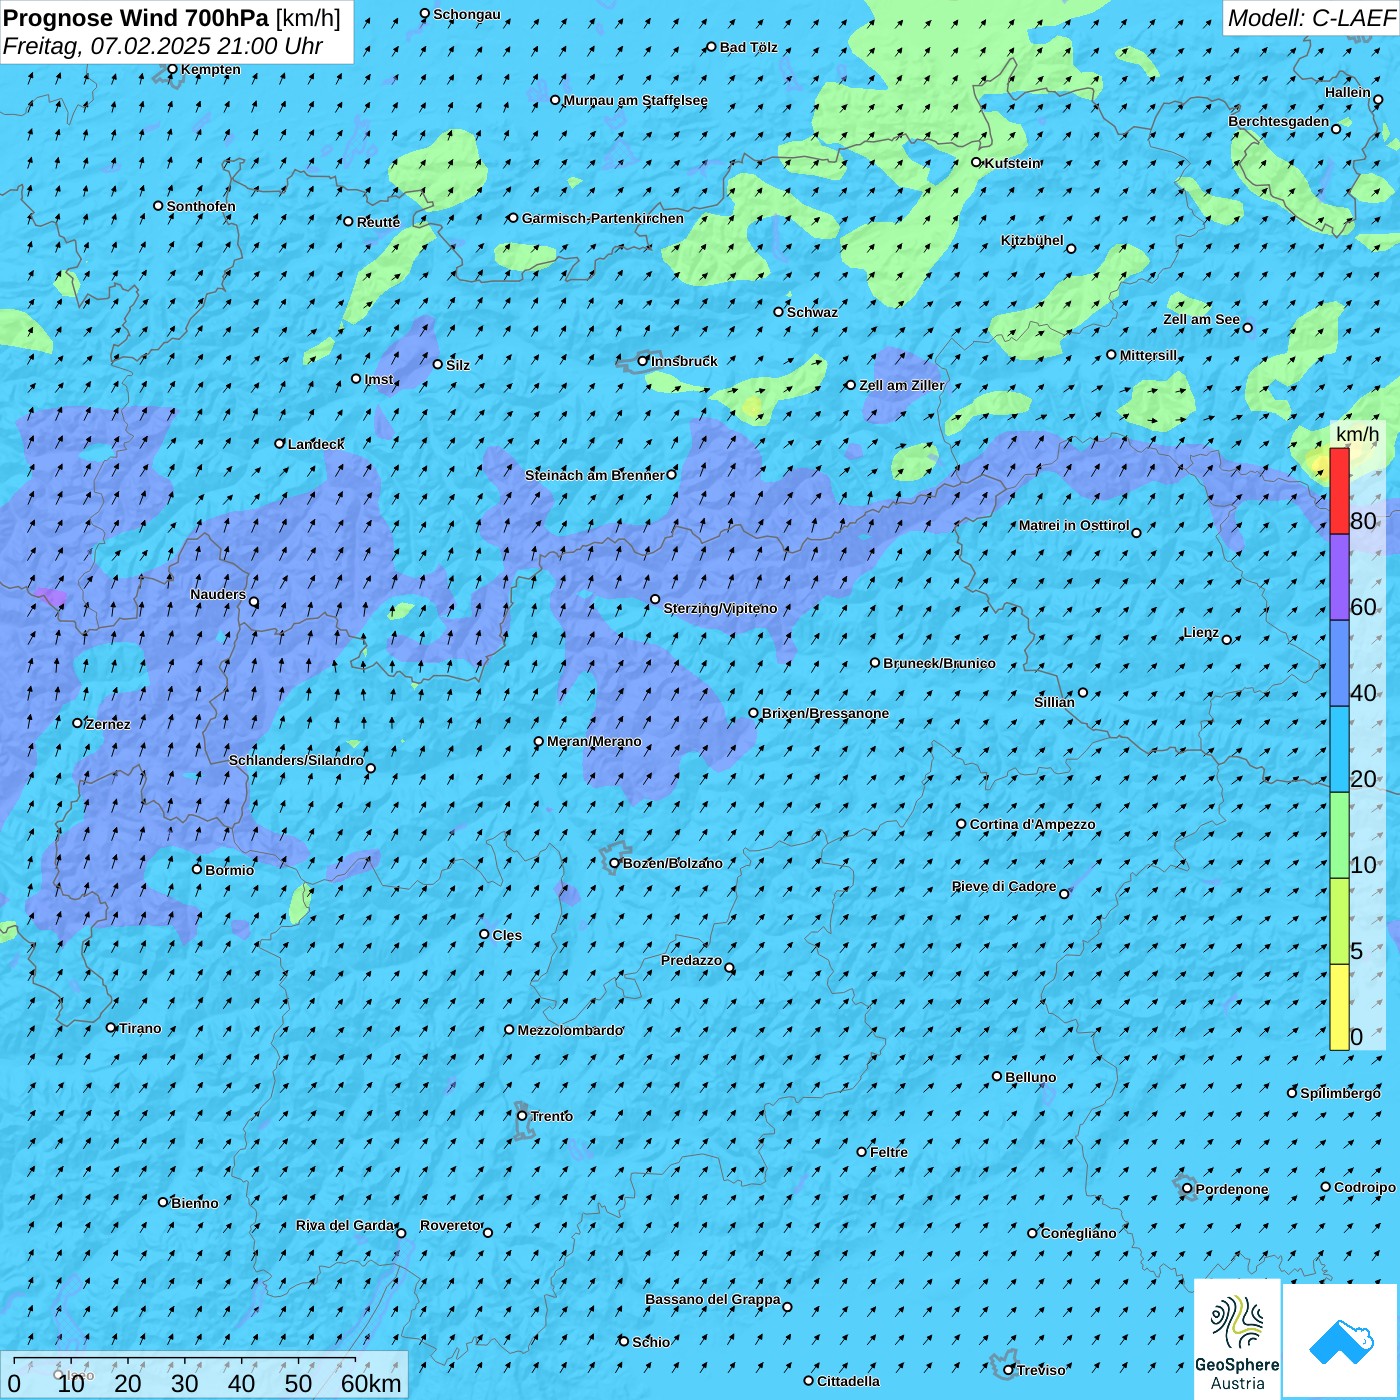Click the Cortina d'Ampezzo location dot
The image size is (1400, 1400).
pos(962,824)
